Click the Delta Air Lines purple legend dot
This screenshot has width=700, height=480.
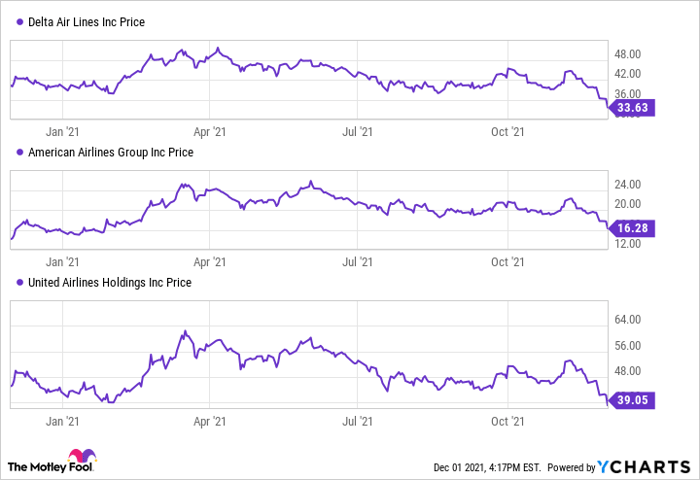(20, 23)
